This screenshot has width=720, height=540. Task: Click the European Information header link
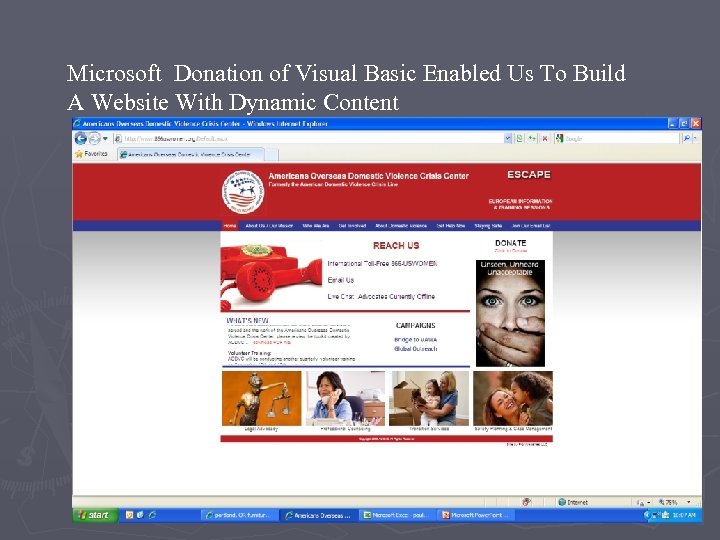point(520,204)
